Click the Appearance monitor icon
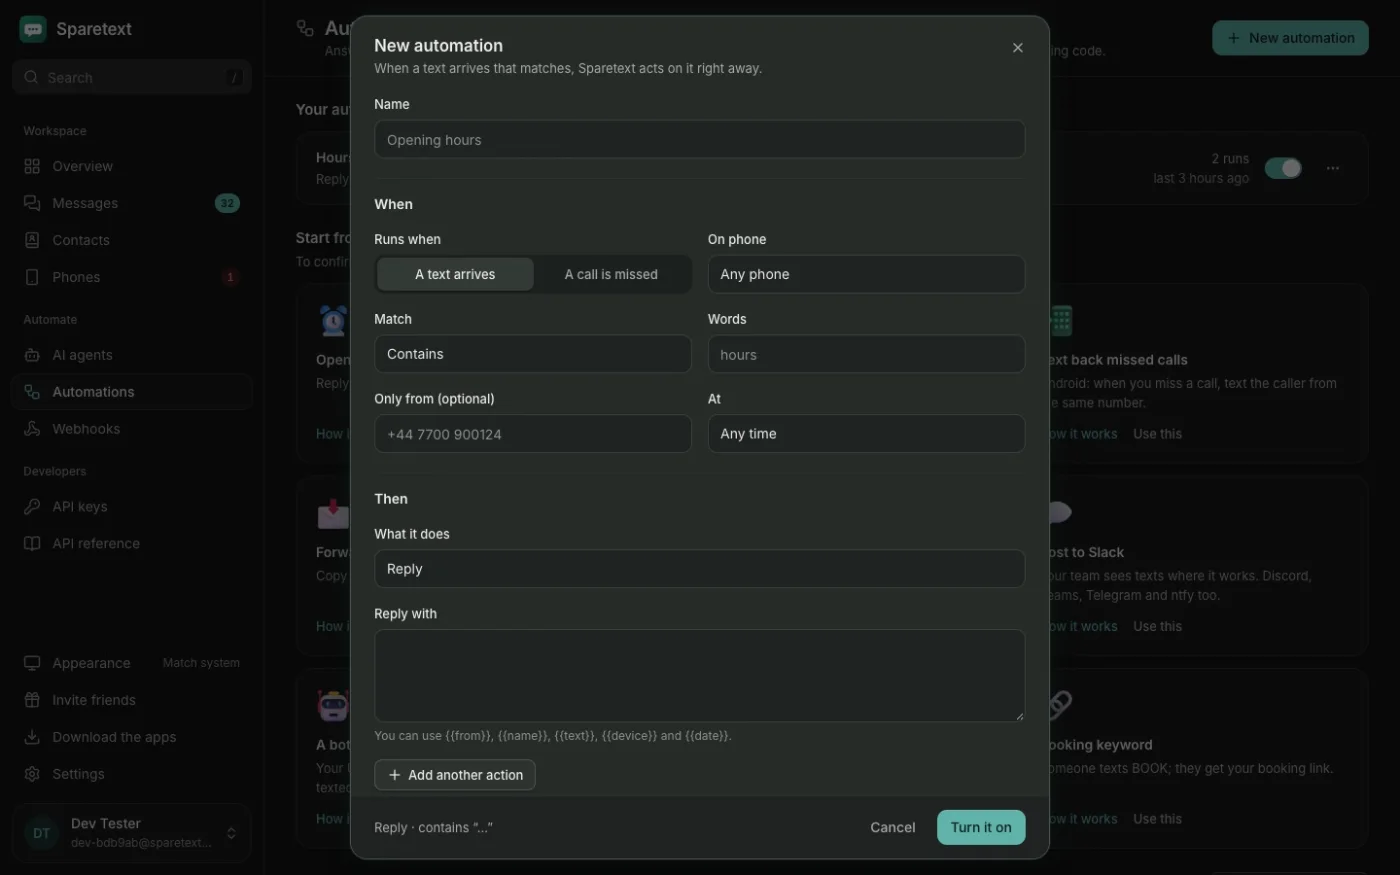The height and width of the screenshot is (875, 1400). [x=32, y=663]
